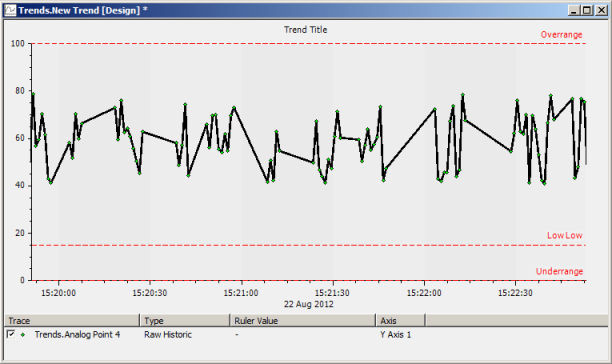Select the Trends.Analog Point 4 trace name
The width and height of the screenshot is (612, 364).
pos(77,335)
